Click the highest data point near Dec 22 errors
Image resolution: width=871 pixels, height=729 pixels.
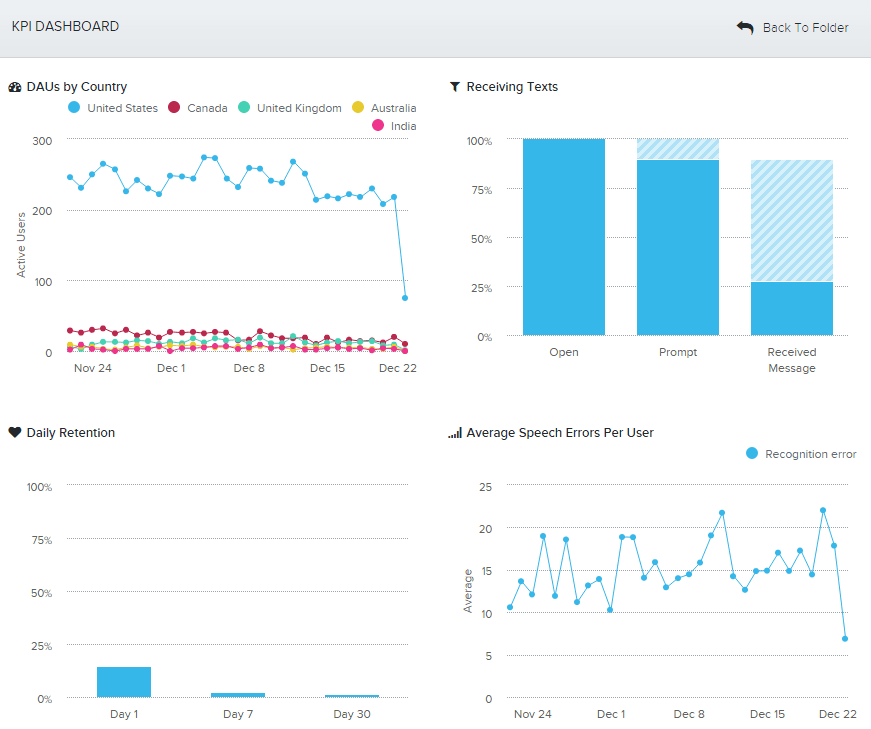coord(822,509)
